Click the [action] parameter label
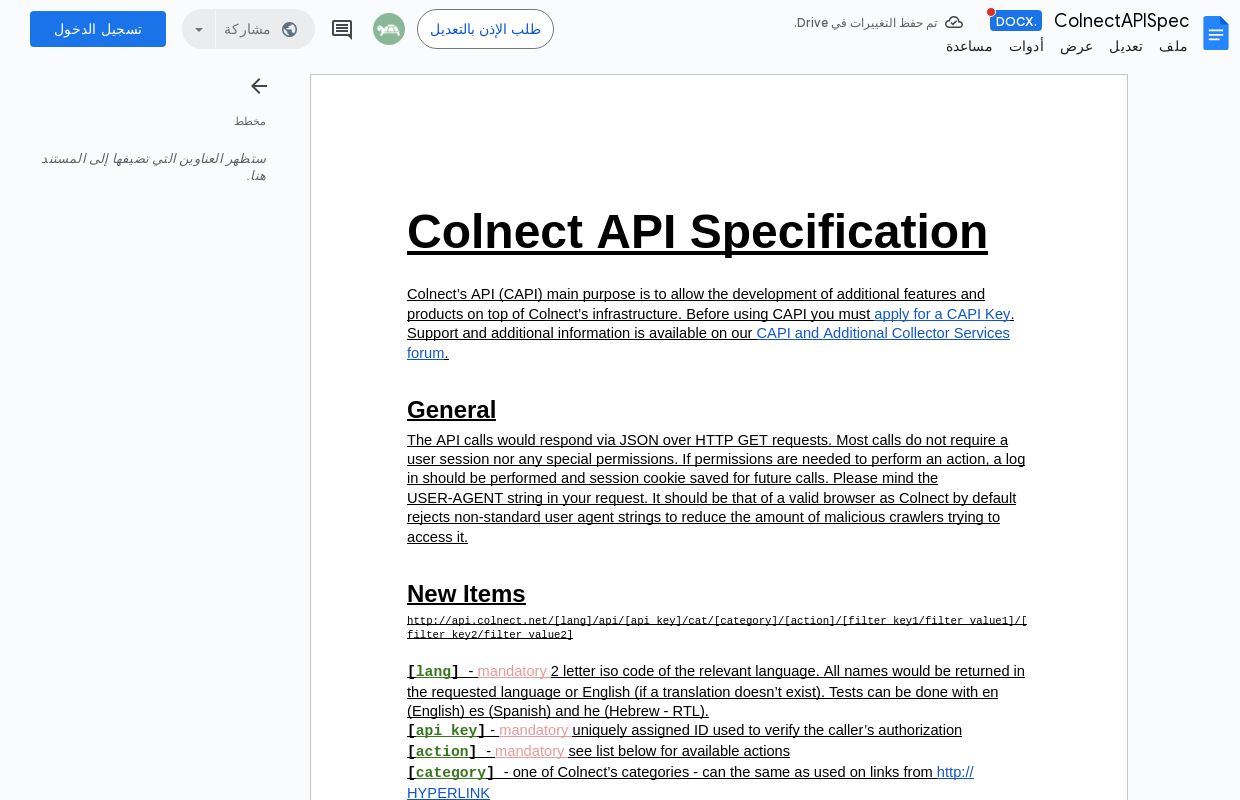This screenshot has width=1240, height=800. [x=442, y=752]
